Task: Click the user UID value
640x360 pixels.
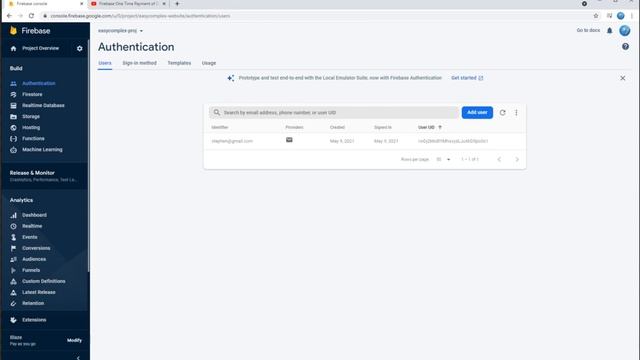Action: tap(453, 141)
